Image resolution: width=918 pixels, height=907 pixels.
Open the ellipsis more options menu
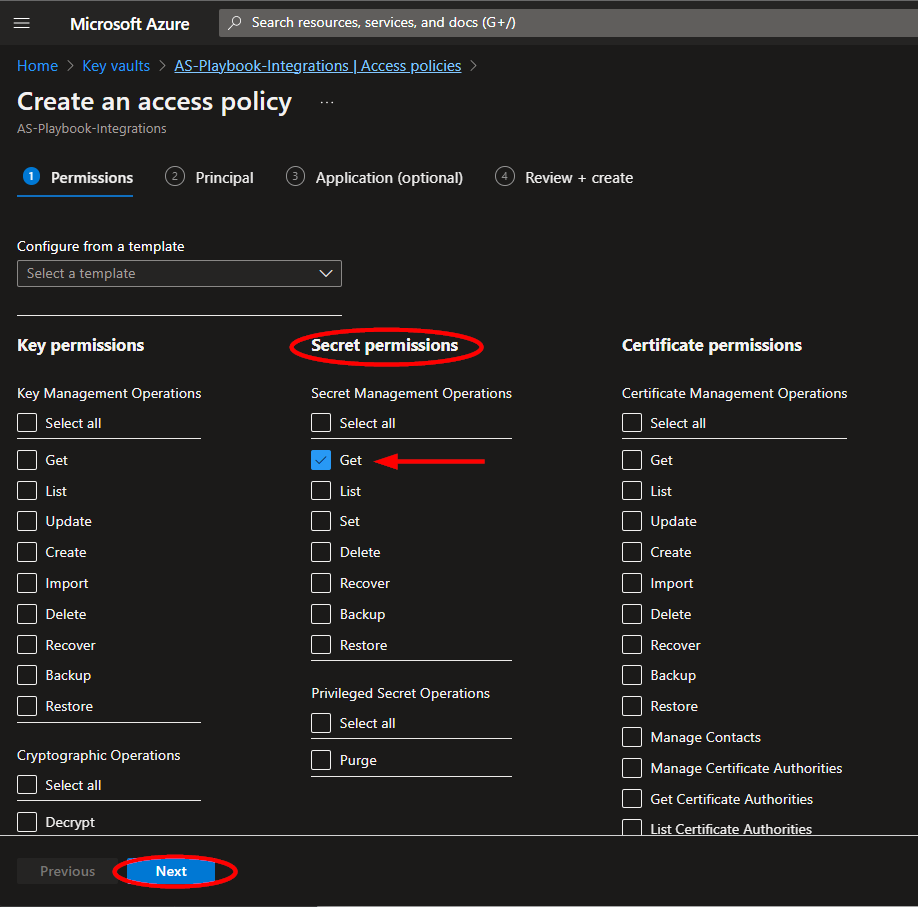(327, 102)
